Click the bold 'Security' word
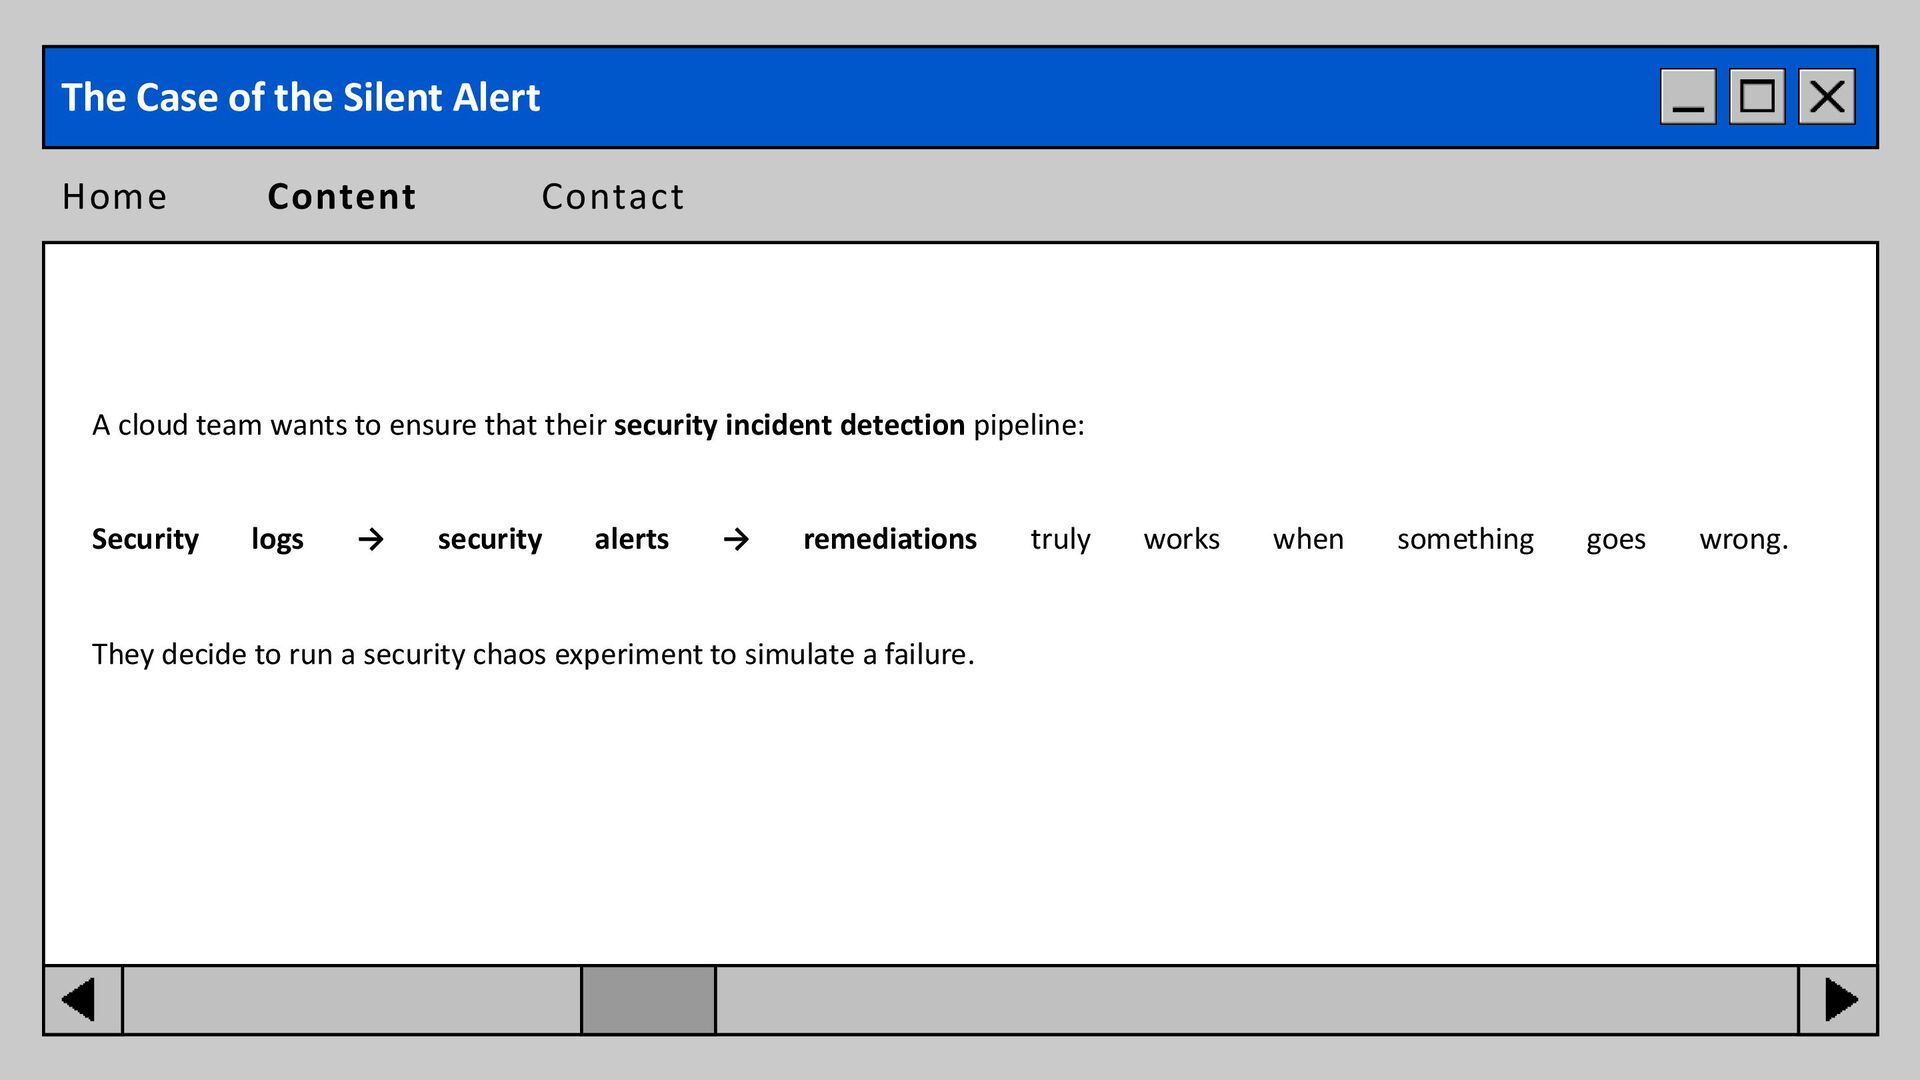This screenshot has width=1920, height=1080. tap(145, 539)
